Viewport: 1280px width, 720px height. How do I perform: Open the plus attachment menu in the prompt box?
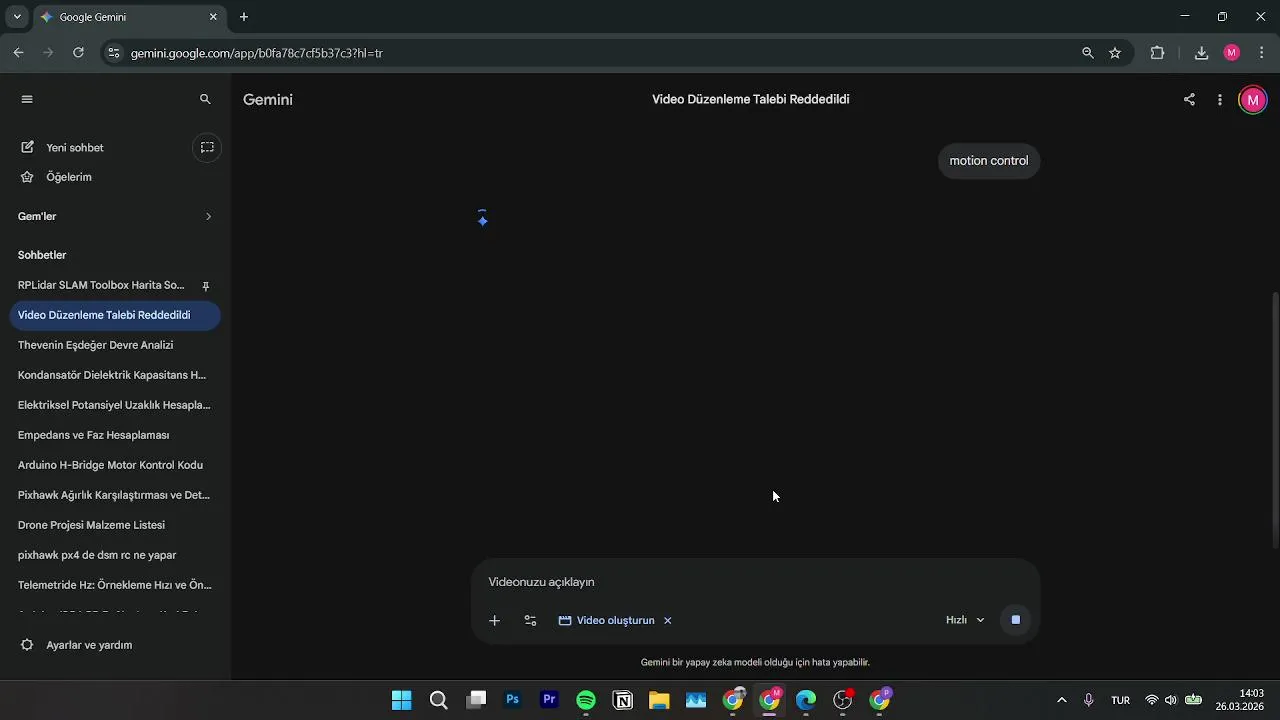(x=494, y=620)
